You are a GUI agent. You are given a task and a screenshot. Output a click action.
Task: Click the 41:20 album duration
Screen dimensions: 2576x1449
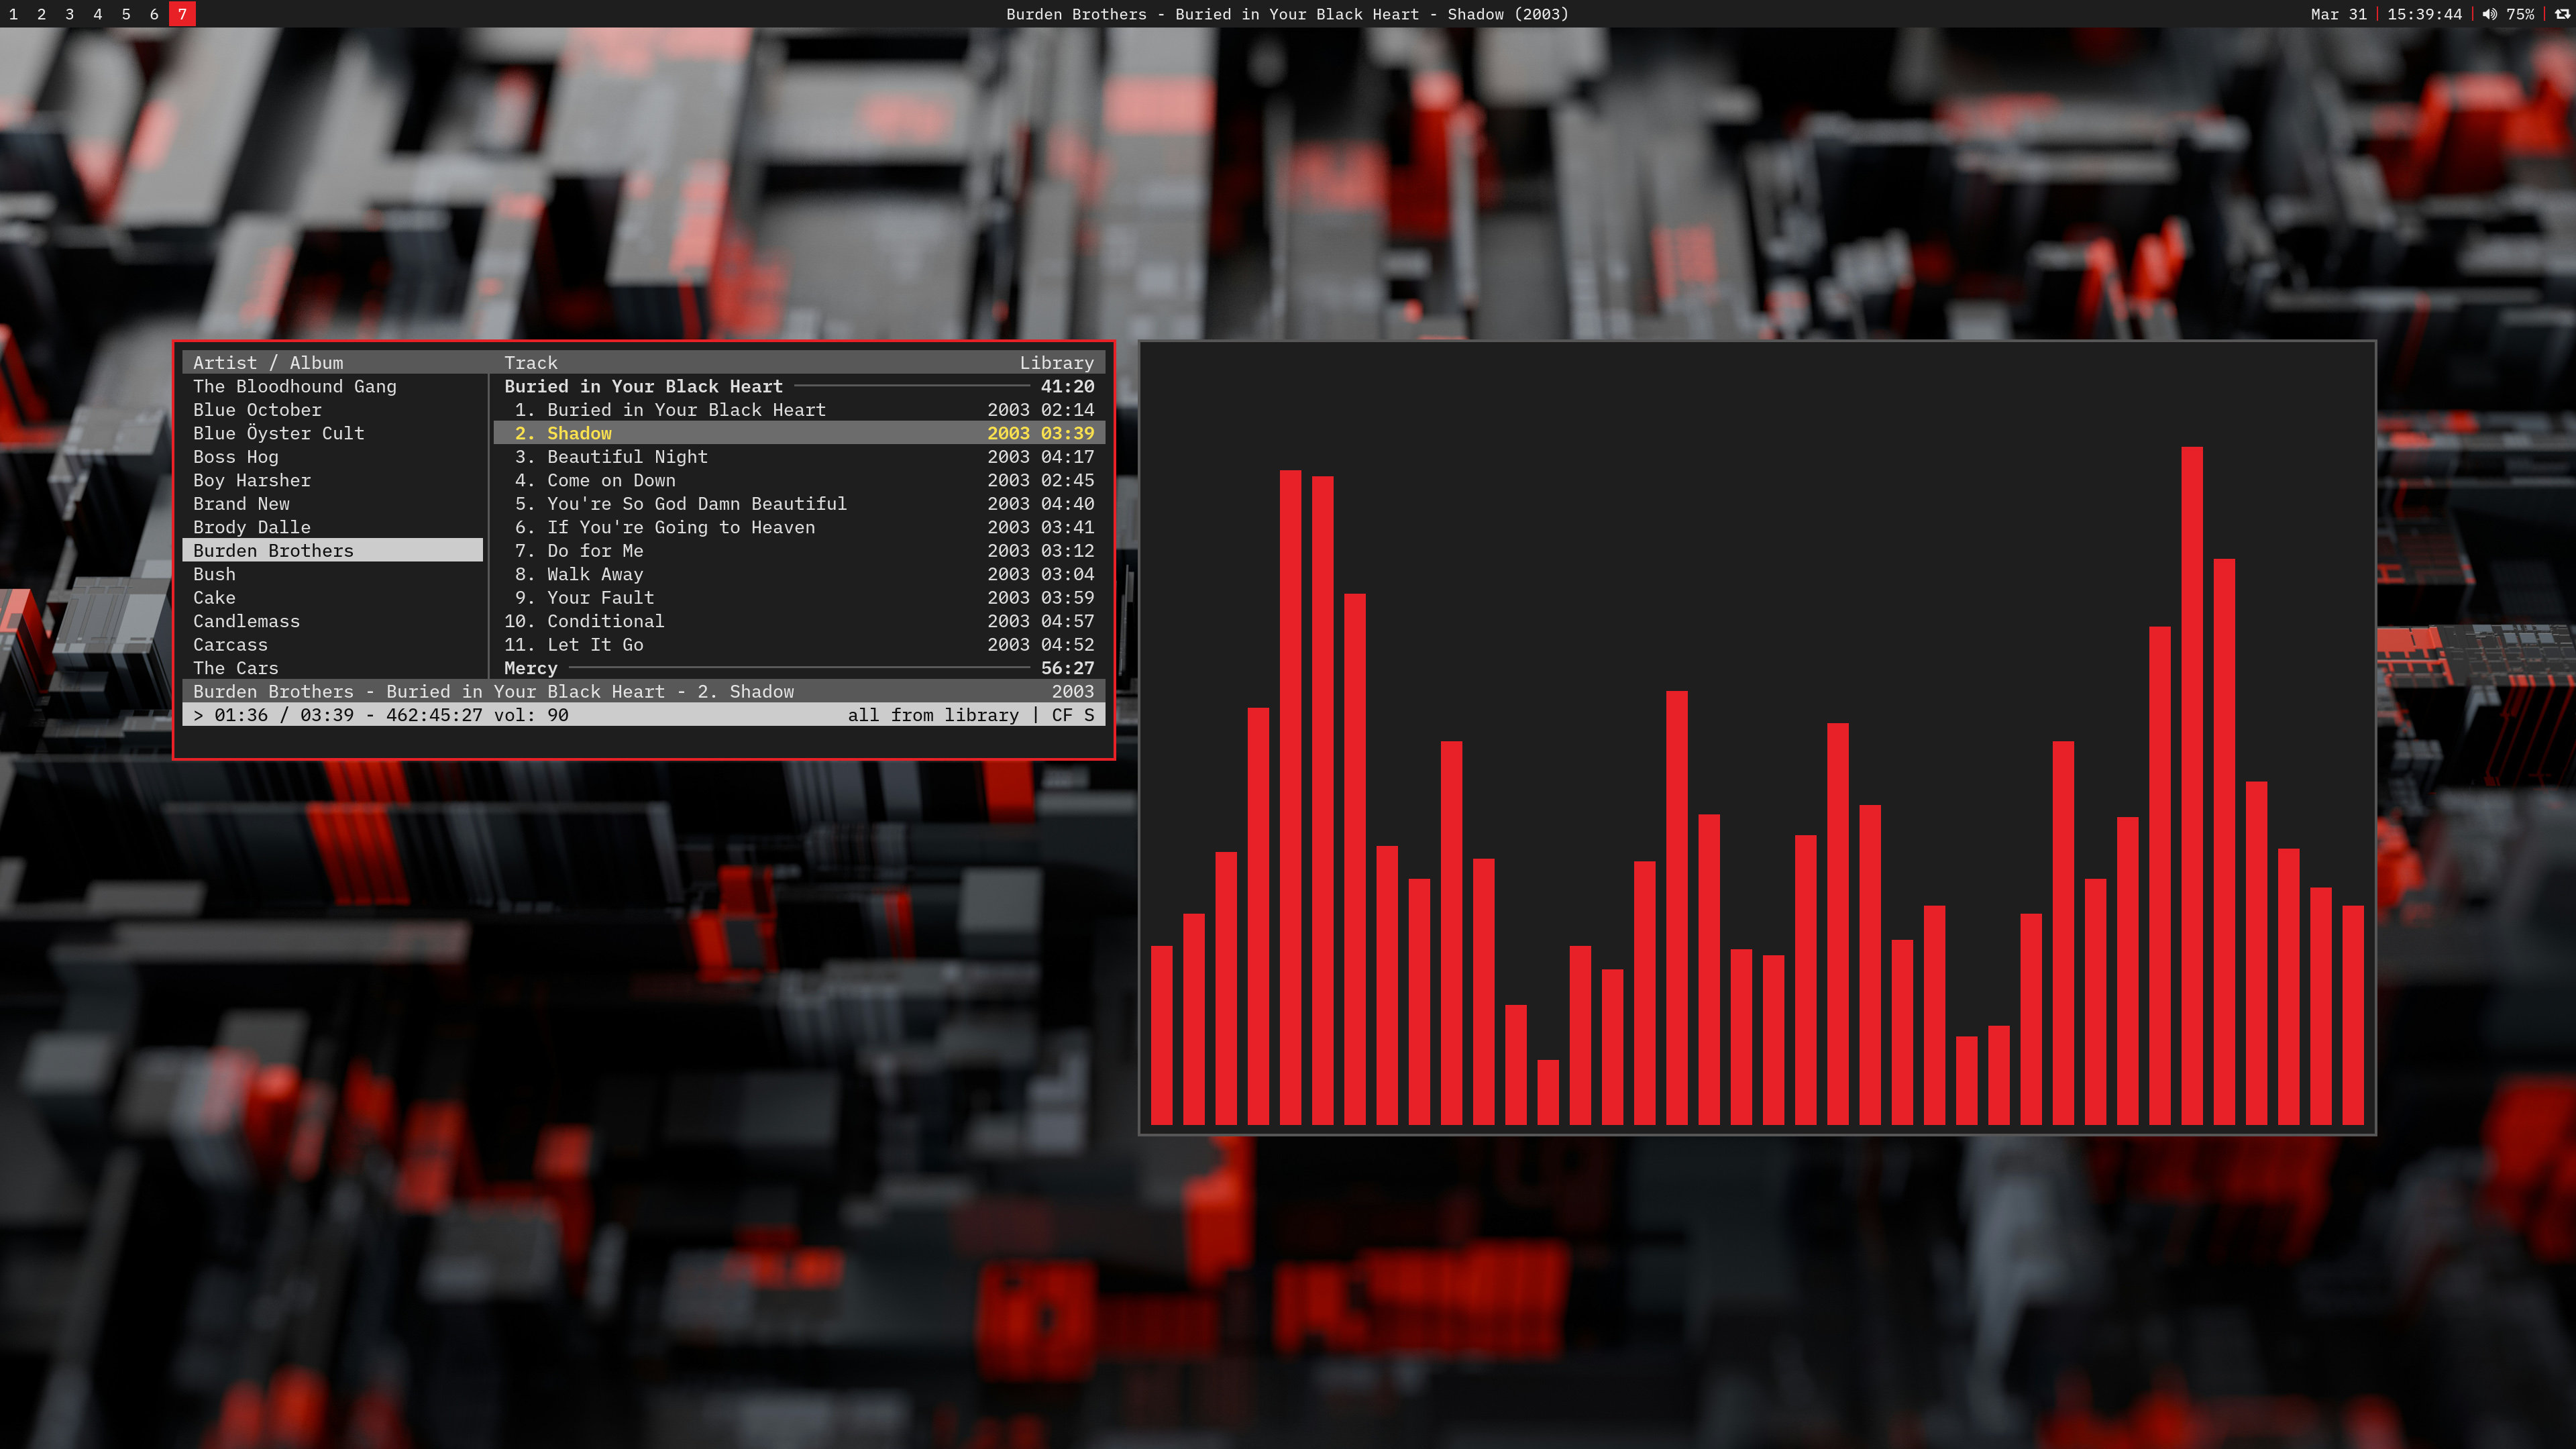(x=1067, y=386)
